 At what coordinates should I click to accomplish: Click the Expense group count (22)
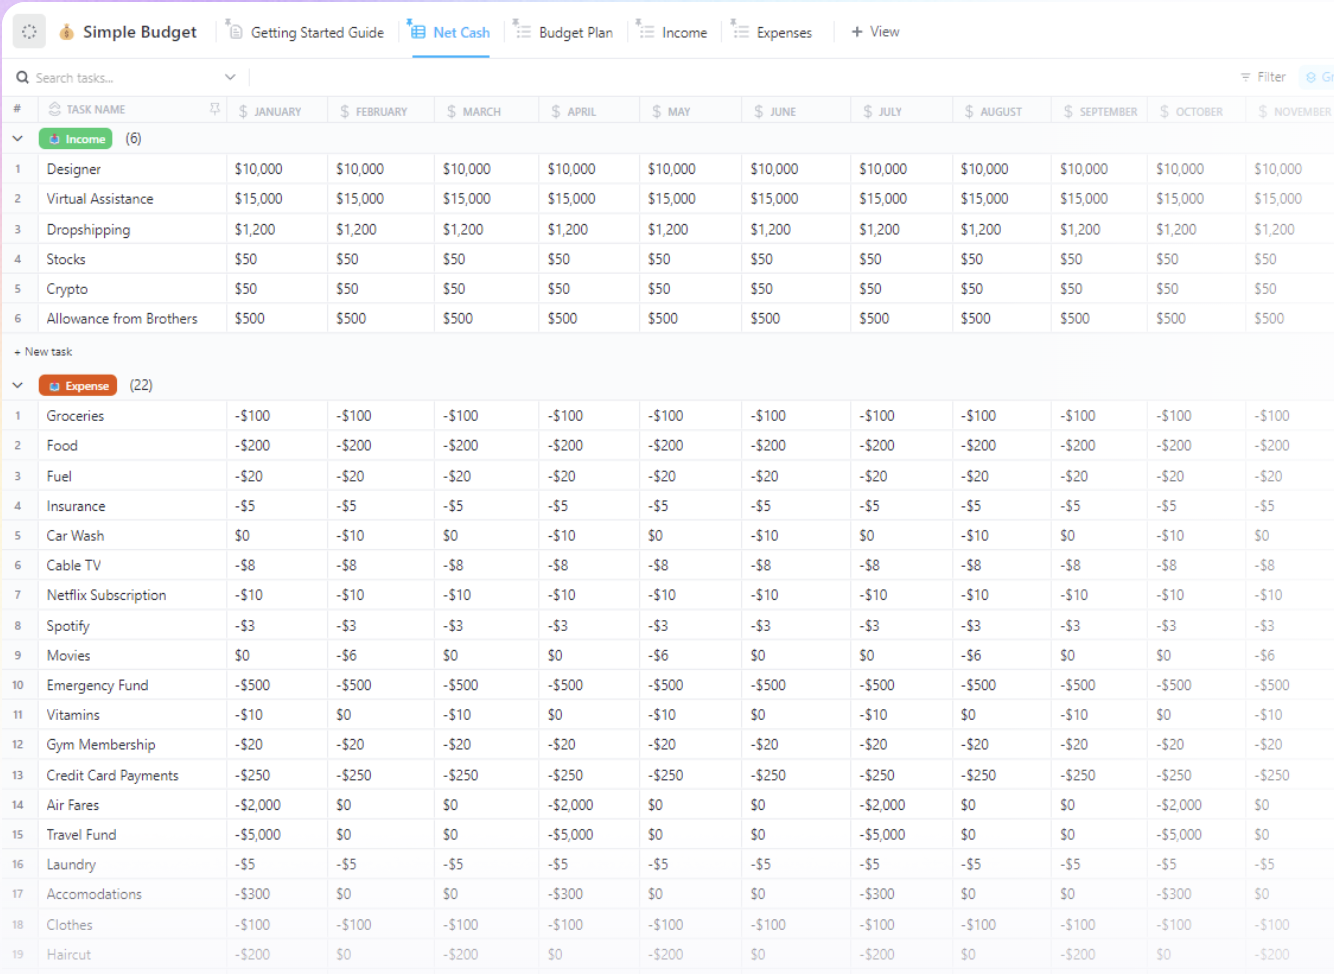(x=141, y=385)
